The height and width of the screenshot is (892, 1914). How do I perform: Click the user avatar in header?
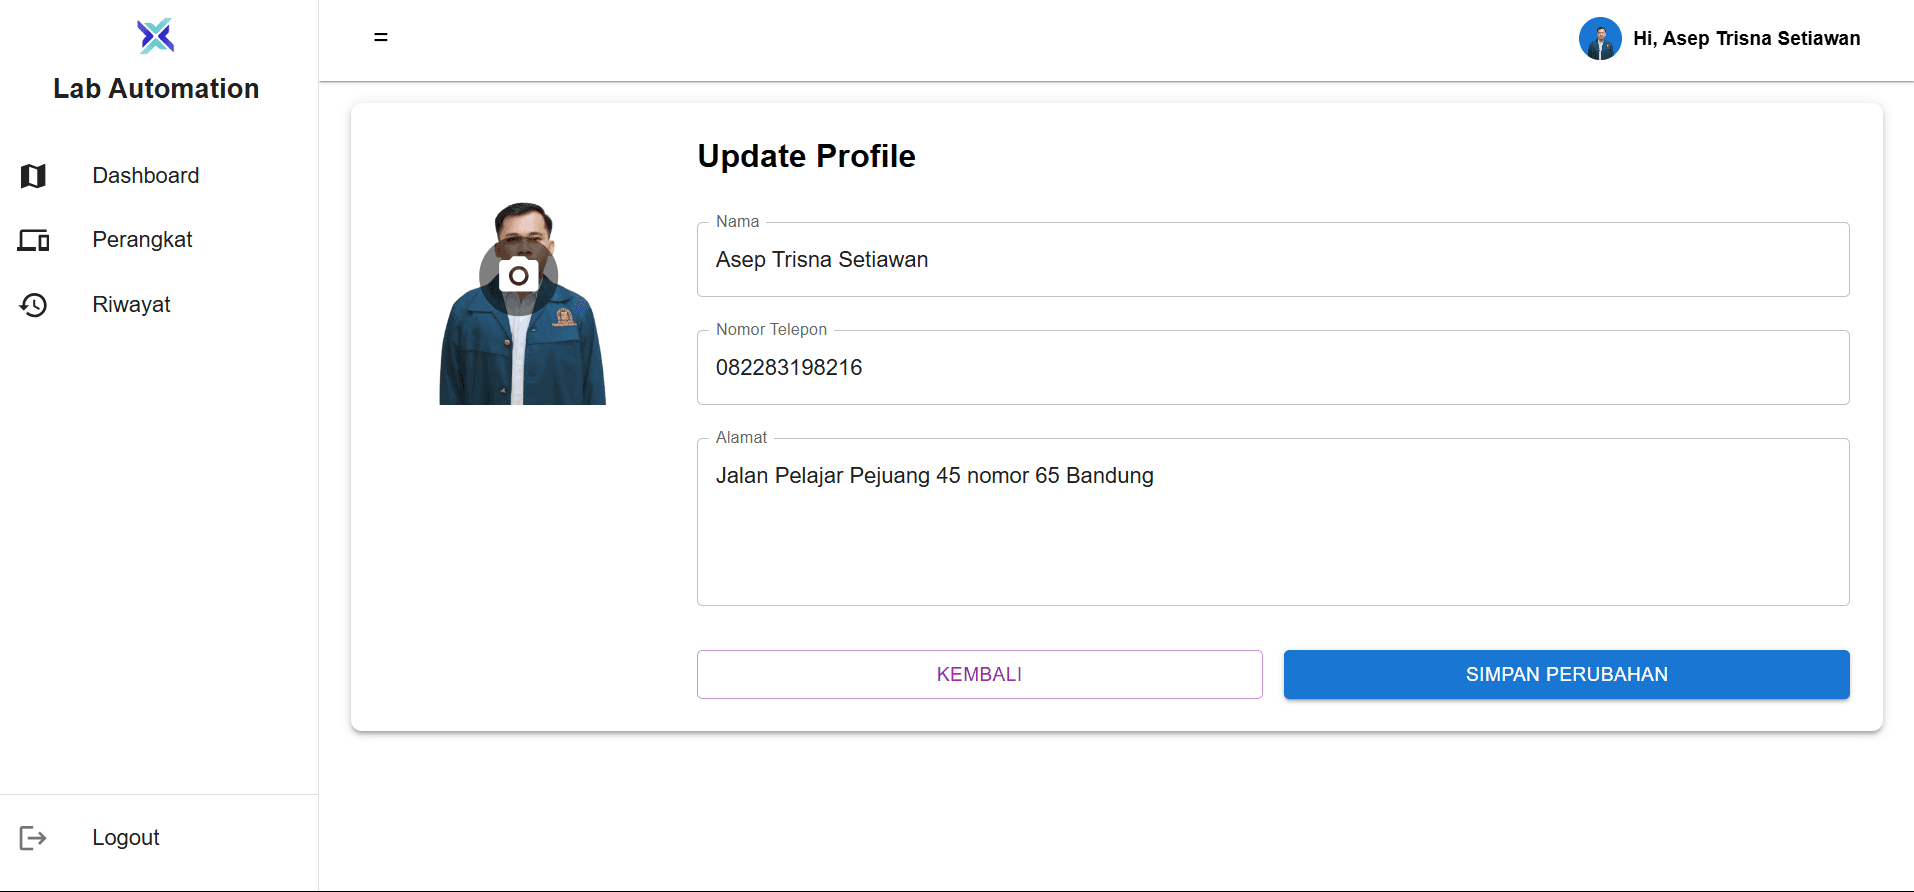1599,38
